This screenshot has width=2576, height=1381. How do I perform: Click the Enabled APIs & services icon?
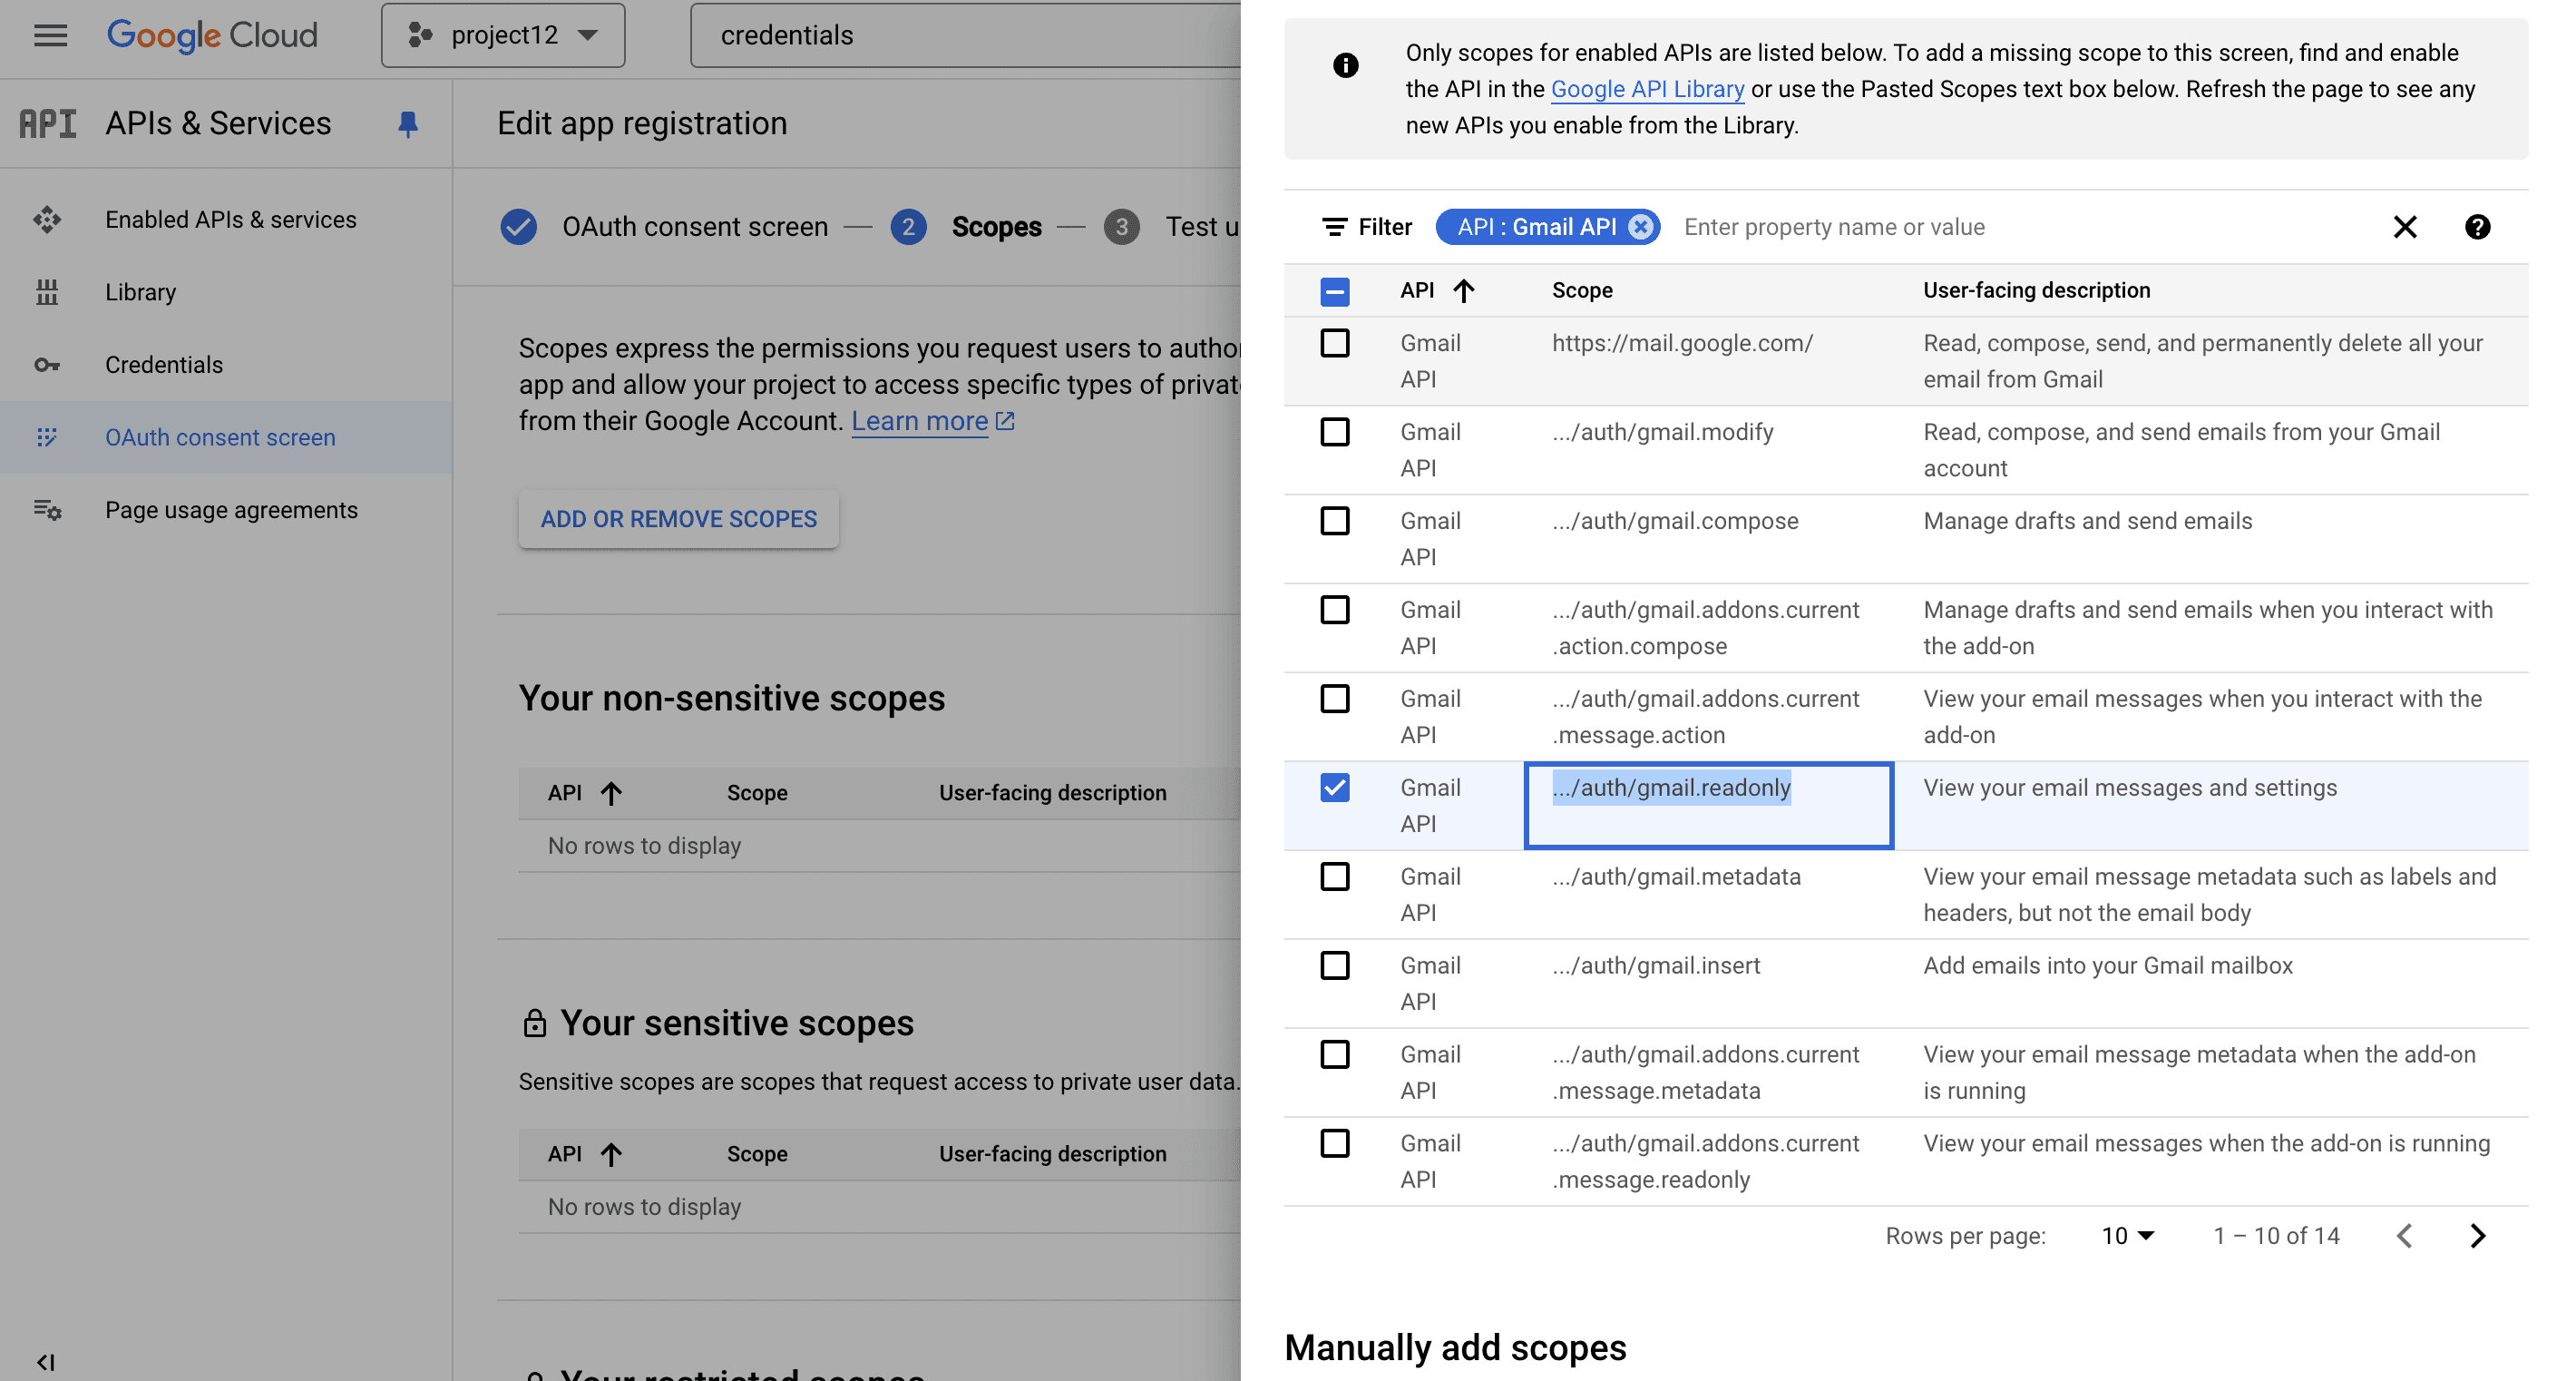click(x=47, y=219)
